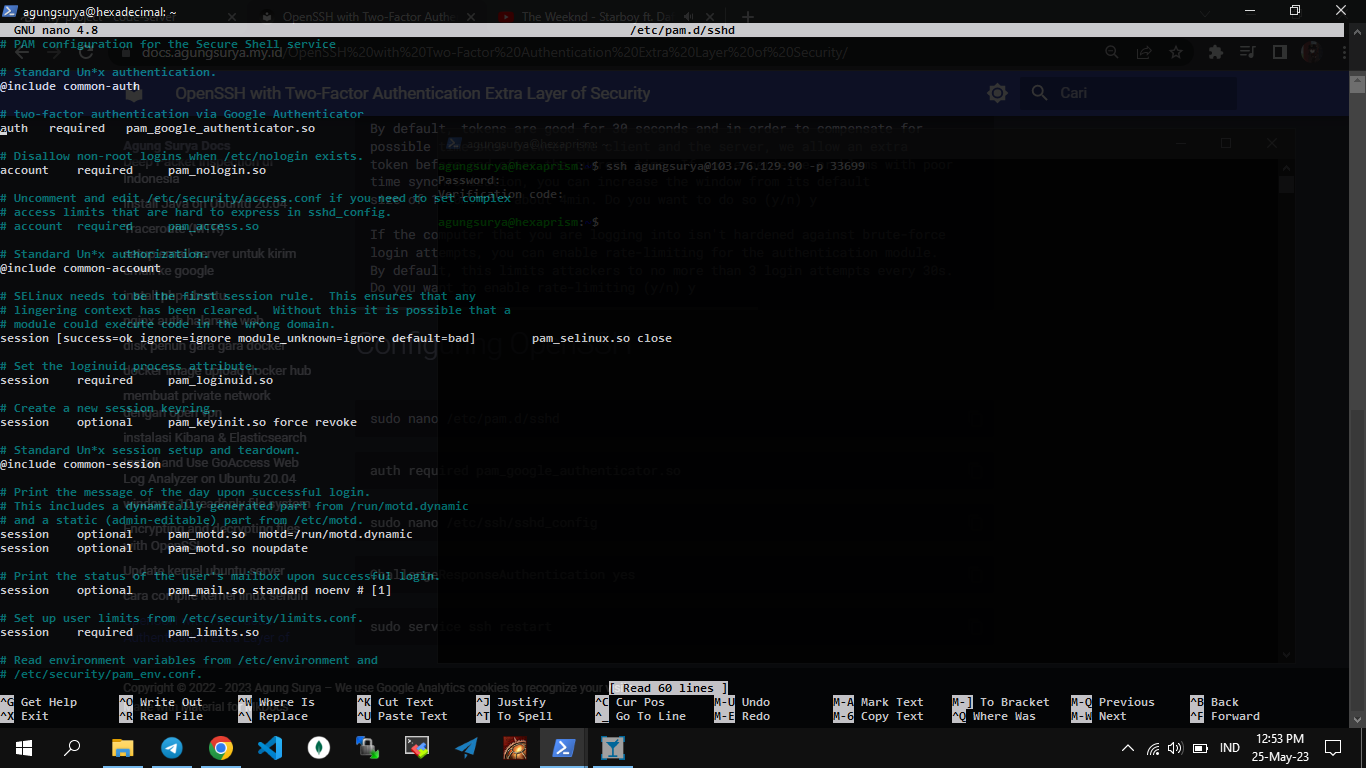Open the green leaf MongoDB Compass icon
This screenshot has width=1366, height=768.
click(x=319, y=747)
